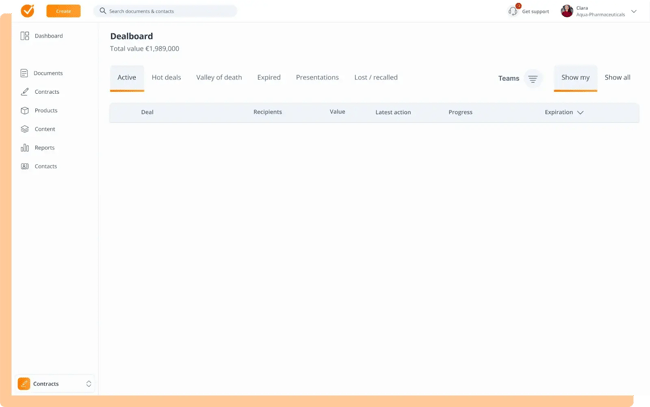The image size is (650, 407).
Task: Click the Progress column header
Action: [460, 112]
